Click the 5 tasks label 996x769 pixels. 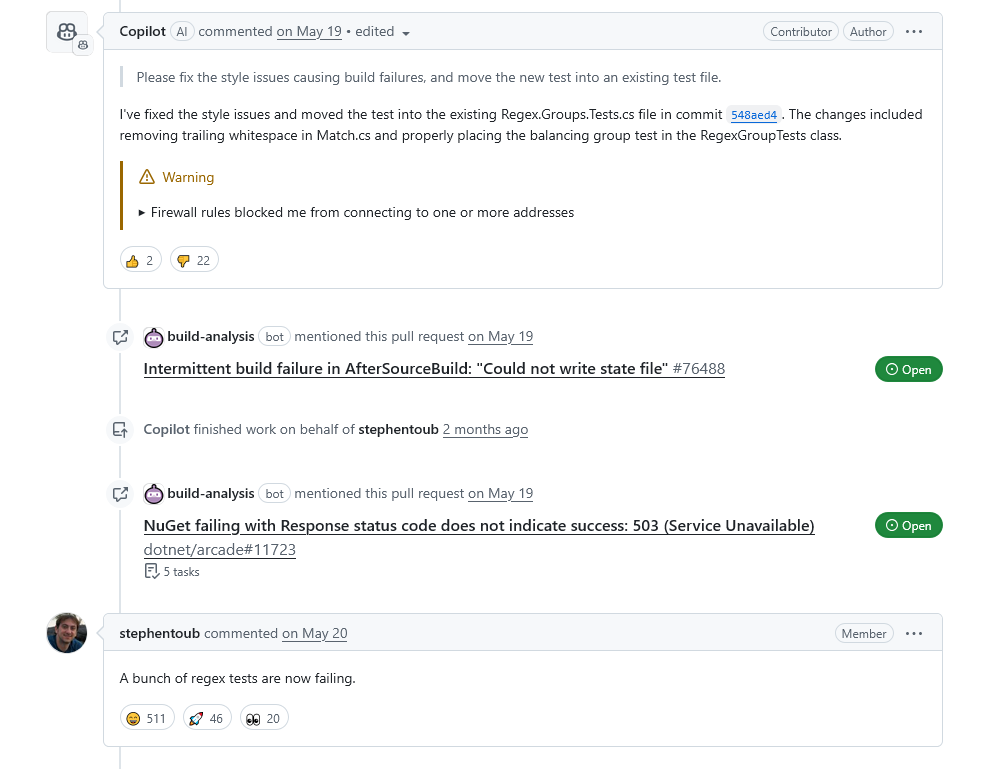[x=182, y=572]
